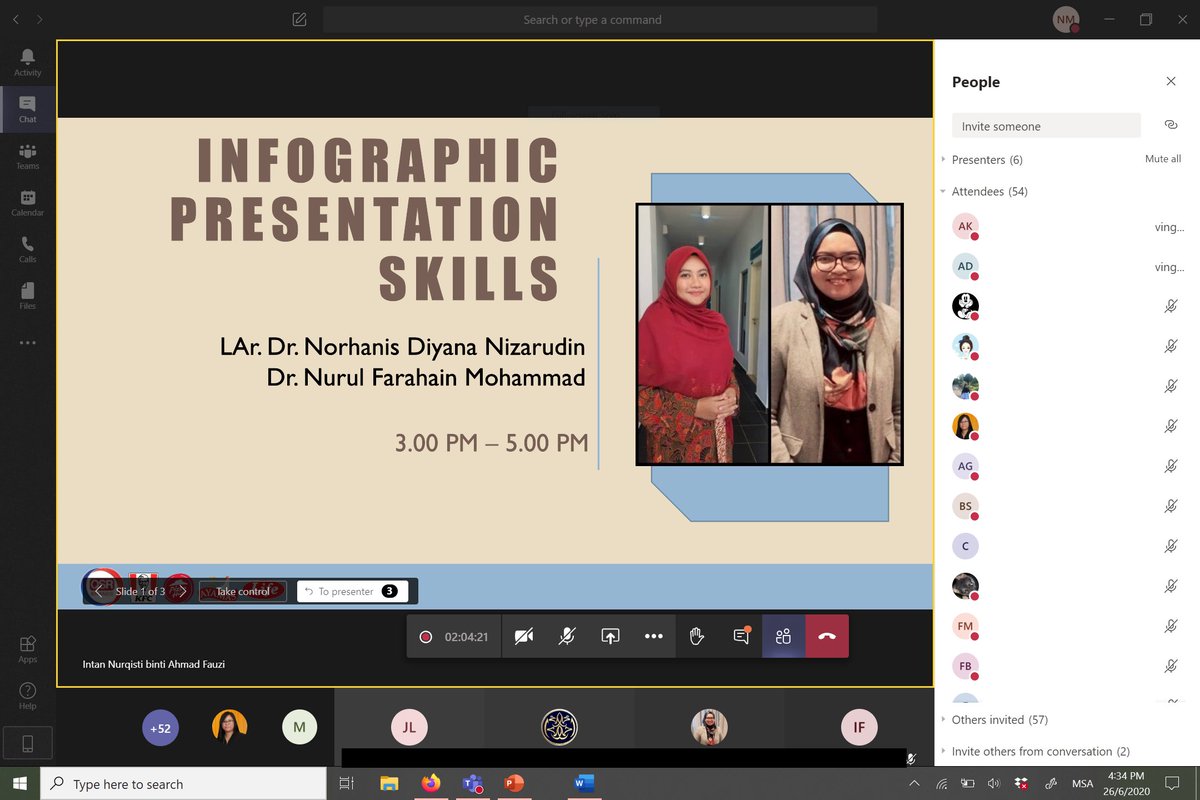Open Task View on the taskbar

click(x=347, y=784)
